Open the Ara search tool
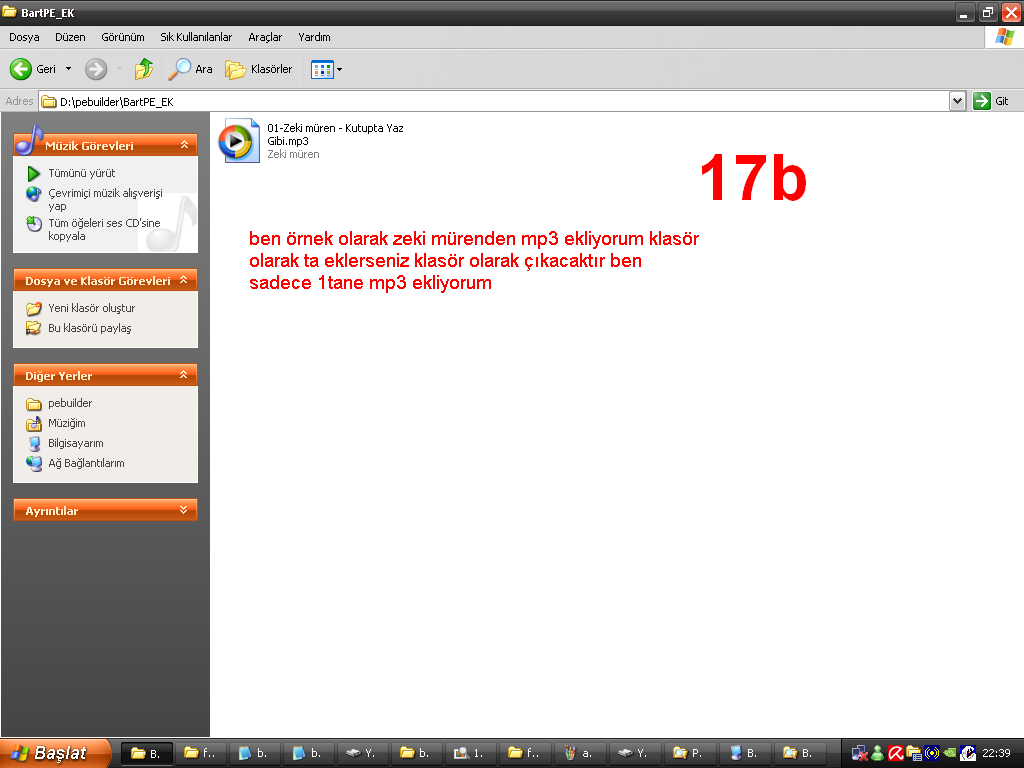1024x768 pixels. pos(190,69)
